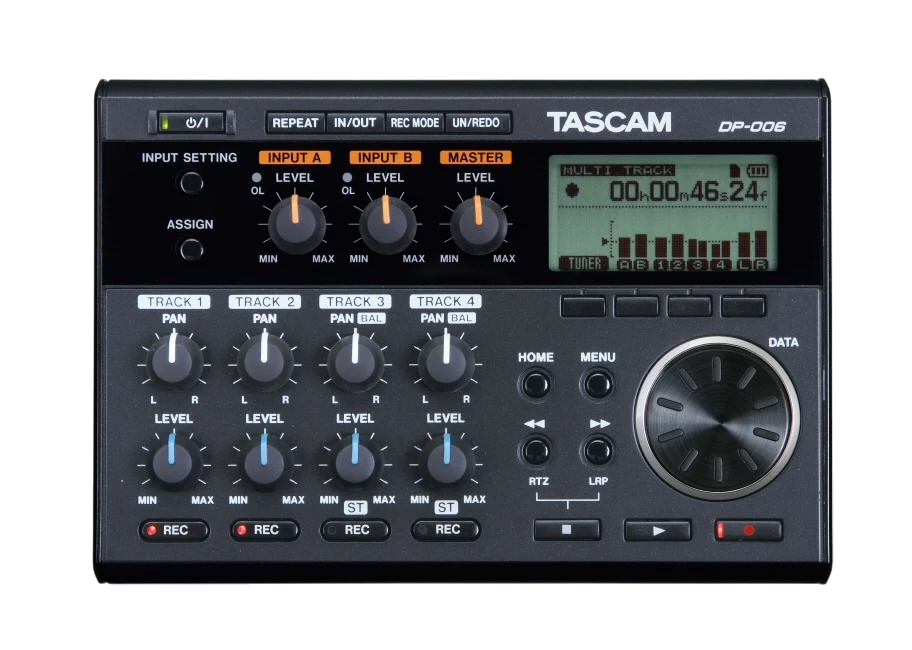
Task: Click the DATA jog wheel
Action: (717, 417)
